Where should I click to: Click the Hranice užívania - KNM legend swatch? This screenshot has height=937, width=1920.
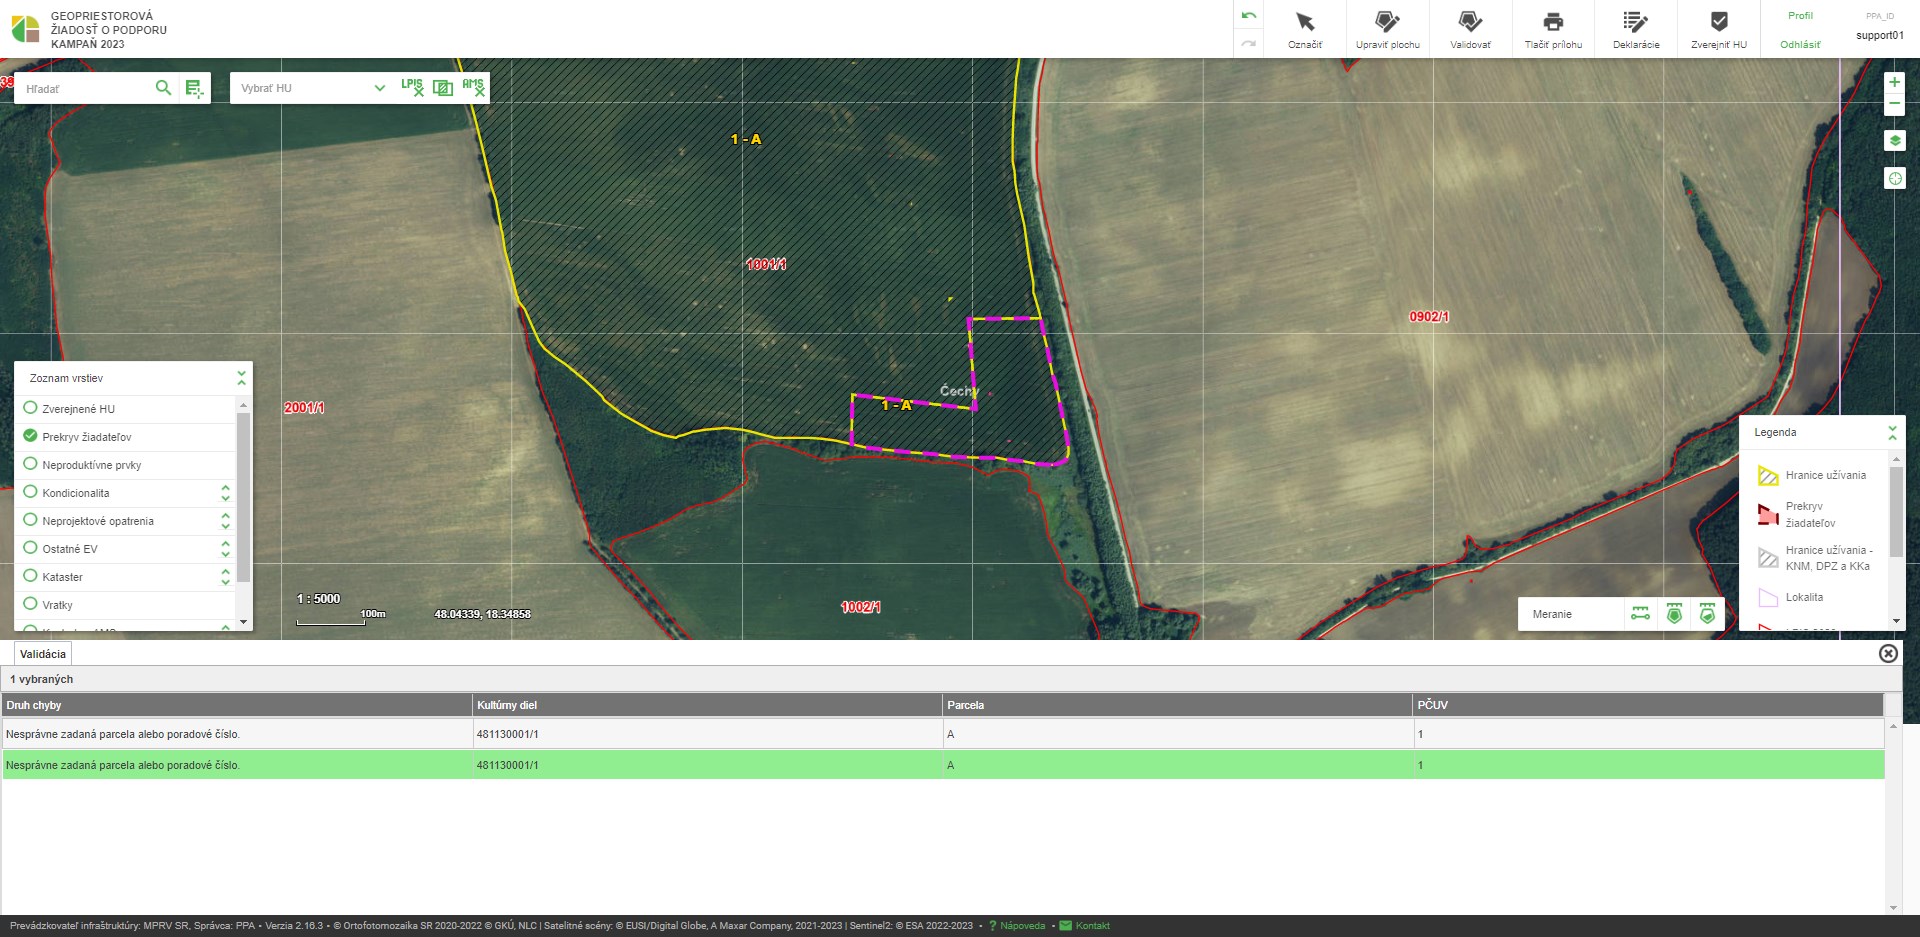click(1768, 558)
